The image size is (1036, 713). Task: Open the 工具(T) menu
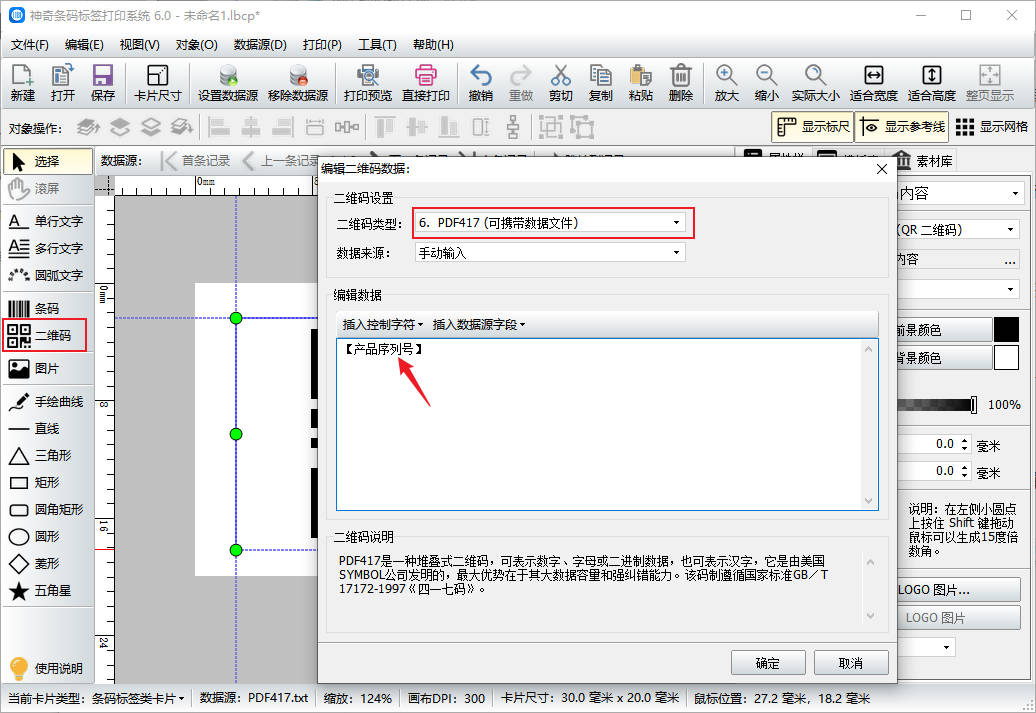(377, 45)
